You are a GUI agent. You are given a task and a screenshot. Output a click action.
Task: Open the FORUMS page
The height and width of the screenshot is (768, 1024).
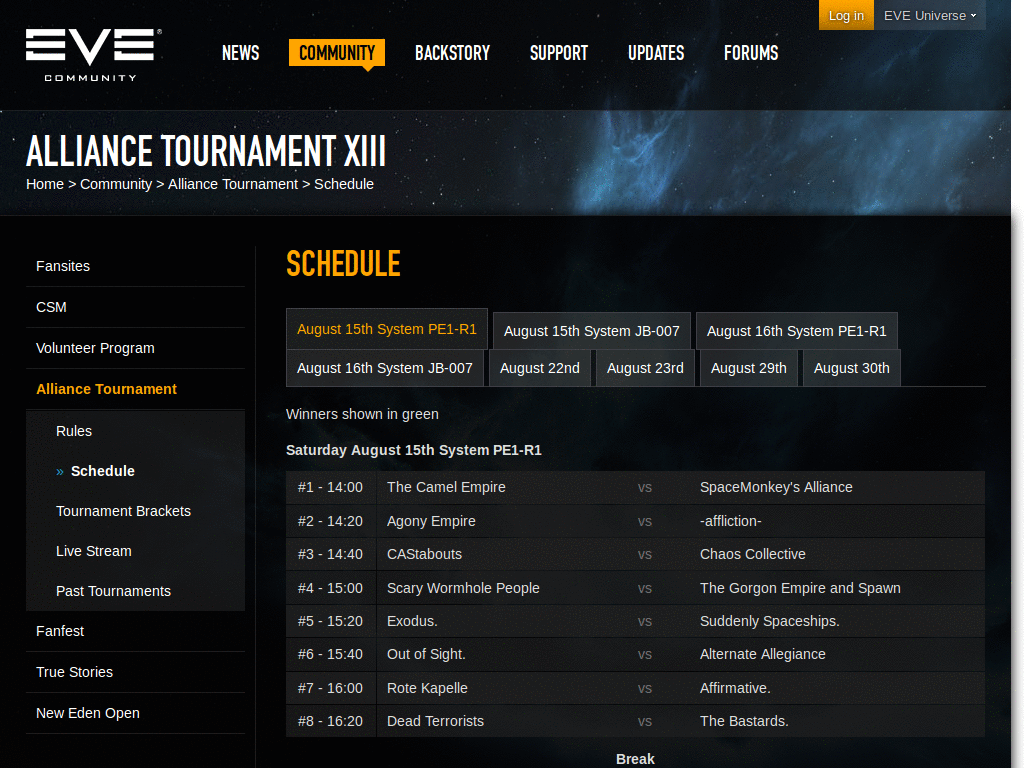(x=750, y=53)
